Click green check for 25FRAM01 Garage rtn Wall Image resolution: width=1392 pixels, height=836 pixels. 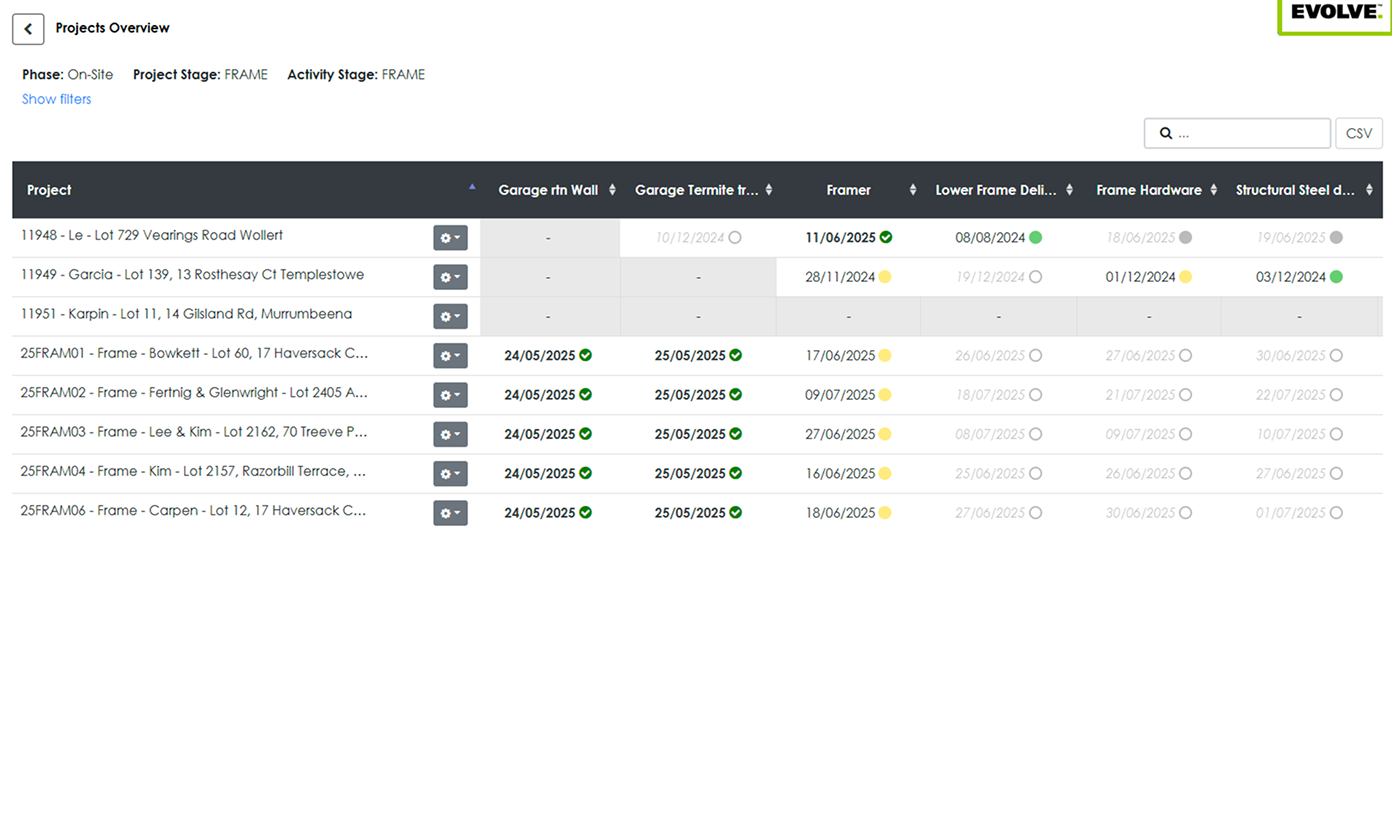pyautogui.click(x=585, y=355)
